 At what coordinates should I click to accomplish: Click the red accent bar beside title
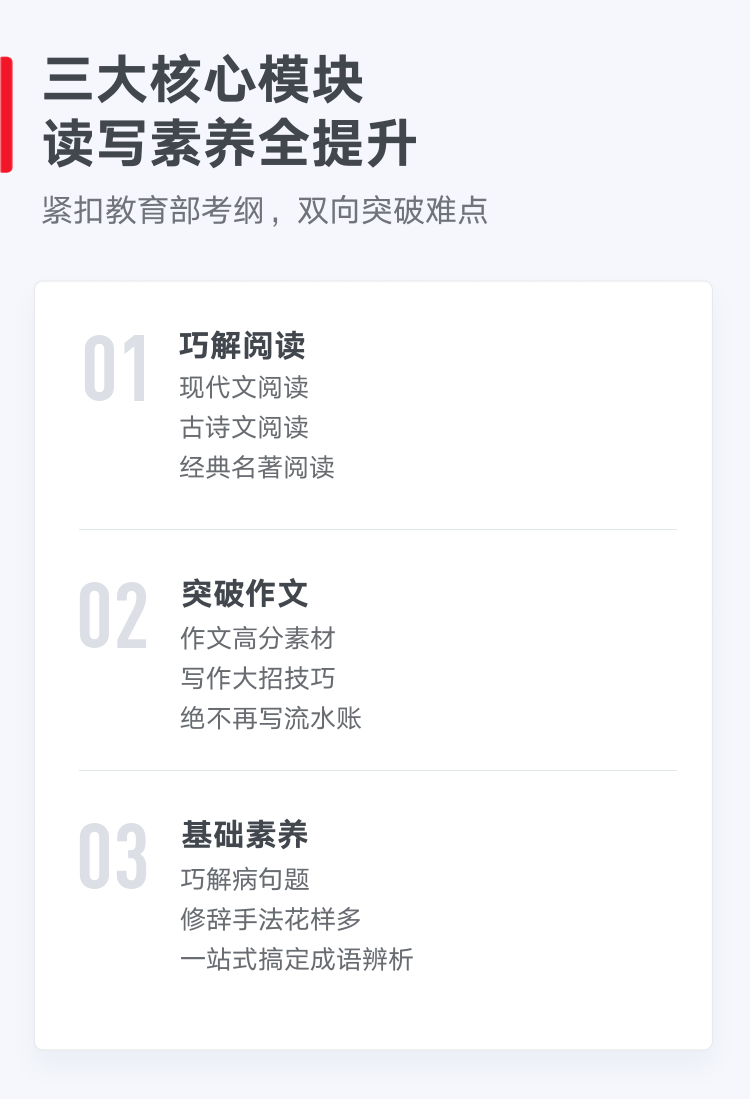(x=6, y=114)
